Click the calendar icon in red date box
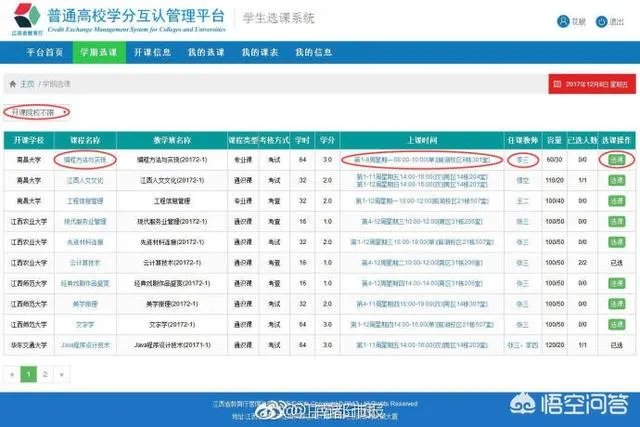This screenshot has width=640, height=427. pos(557,84)
